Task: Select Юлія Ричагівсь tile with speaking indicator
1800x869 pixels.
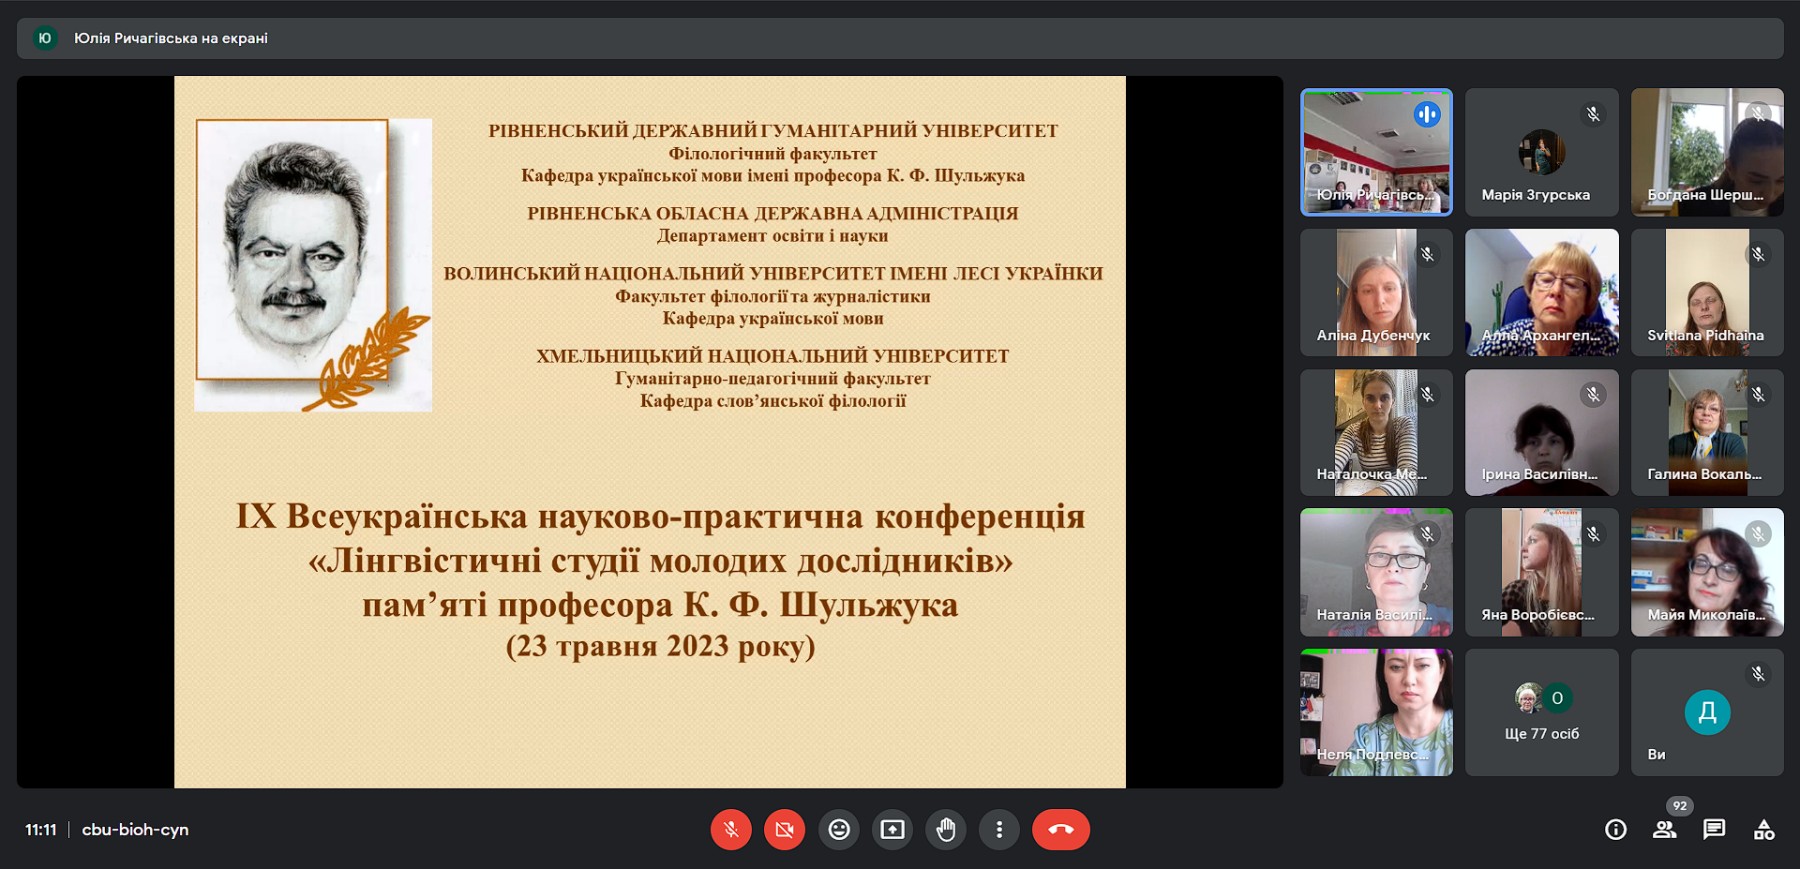Action: pyautogui.click(x=1376, y=152)
